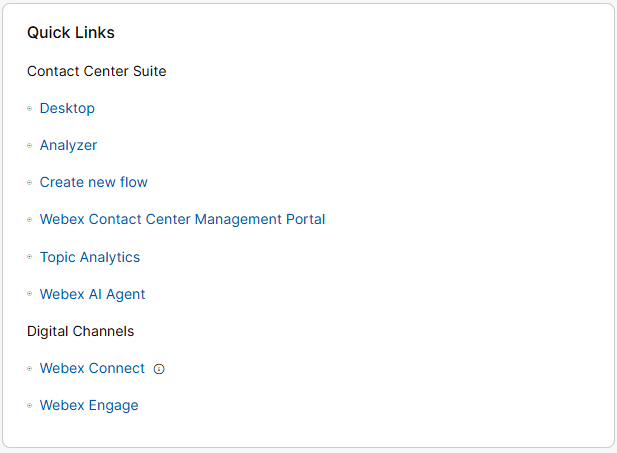Screen dimensions: 617x453
Task: Click the bullet before Webex Connect
Action: point(30,369)
